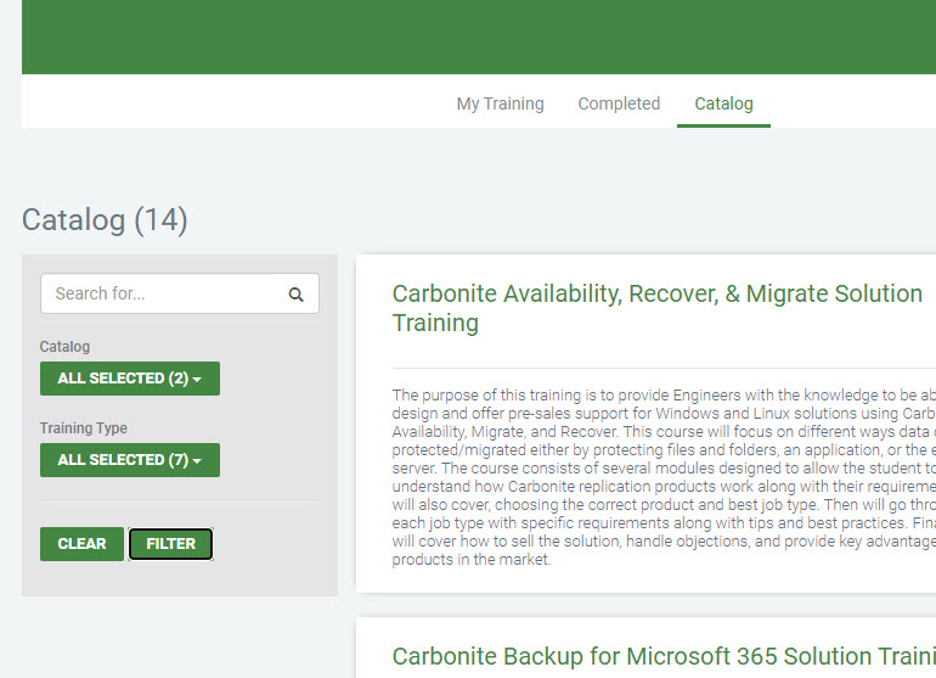The width and height of the screenshot is (936, 678).
Task: Expand the Catalog All Selected (2) dropdown
Action: [130, 378]
